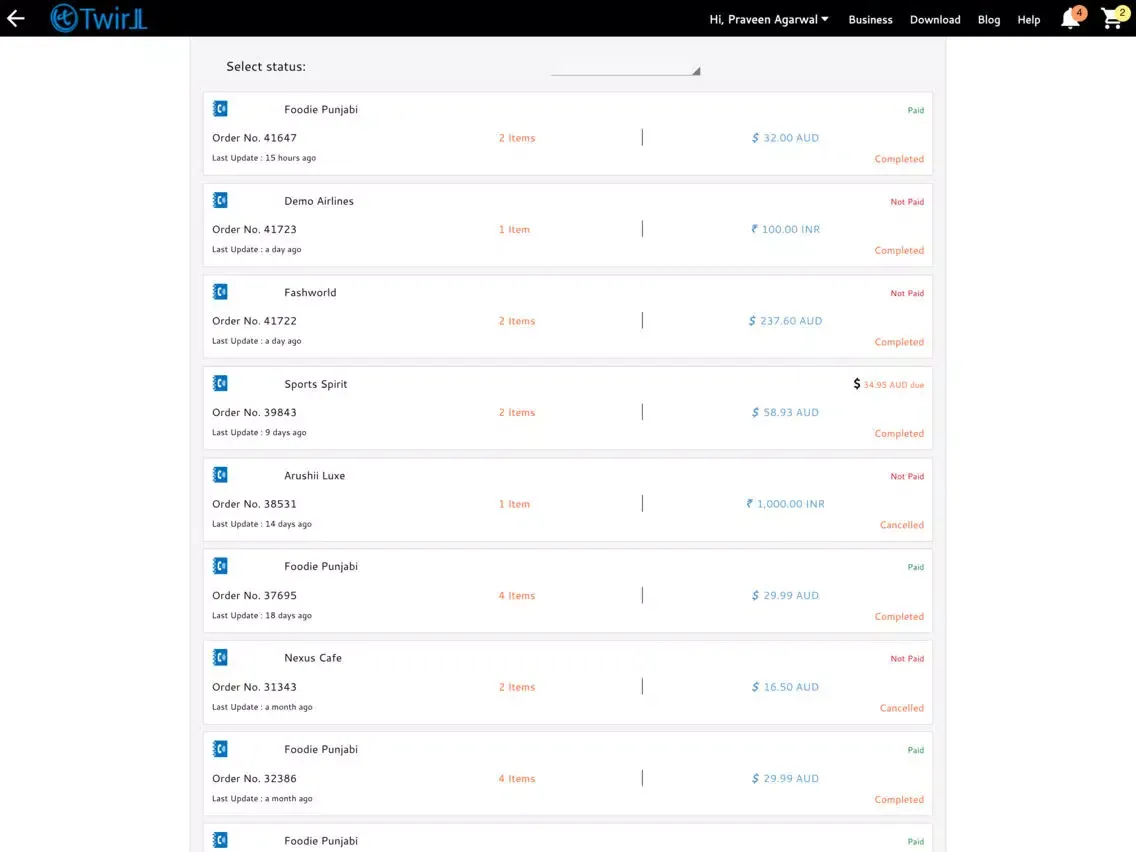Open the Praveen Agarwal account menu

coord(769,20)
